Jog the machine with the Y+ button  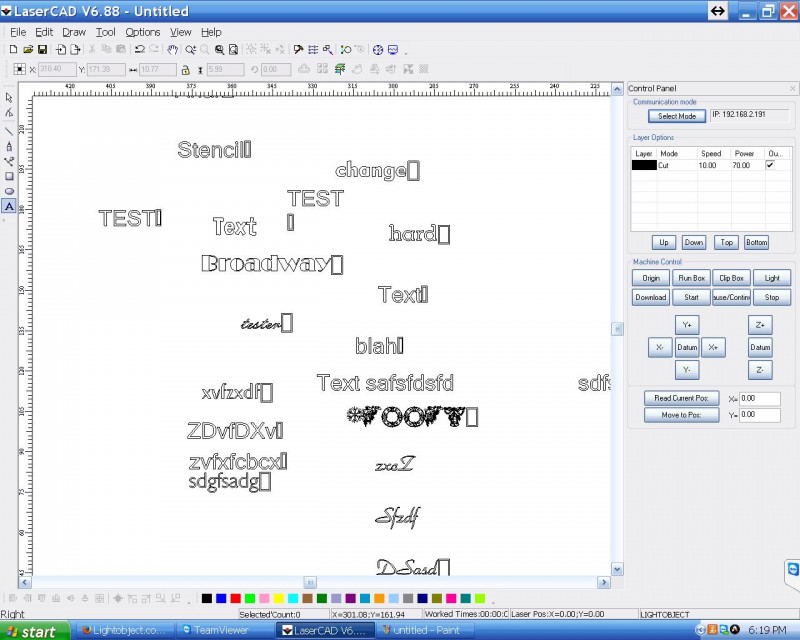687,325
